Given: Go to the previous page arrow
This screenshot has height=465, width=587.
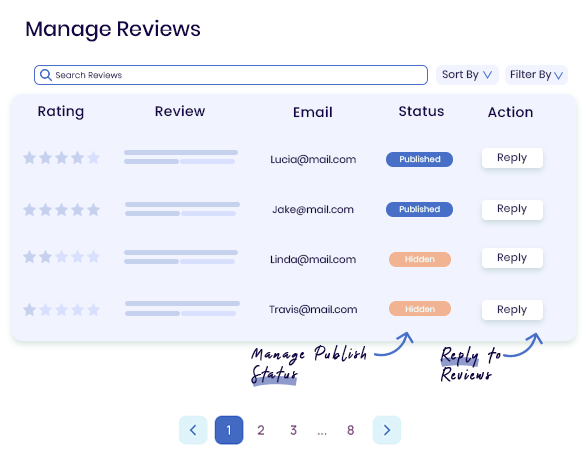Looking at the screenshot, I should (193, 430).
